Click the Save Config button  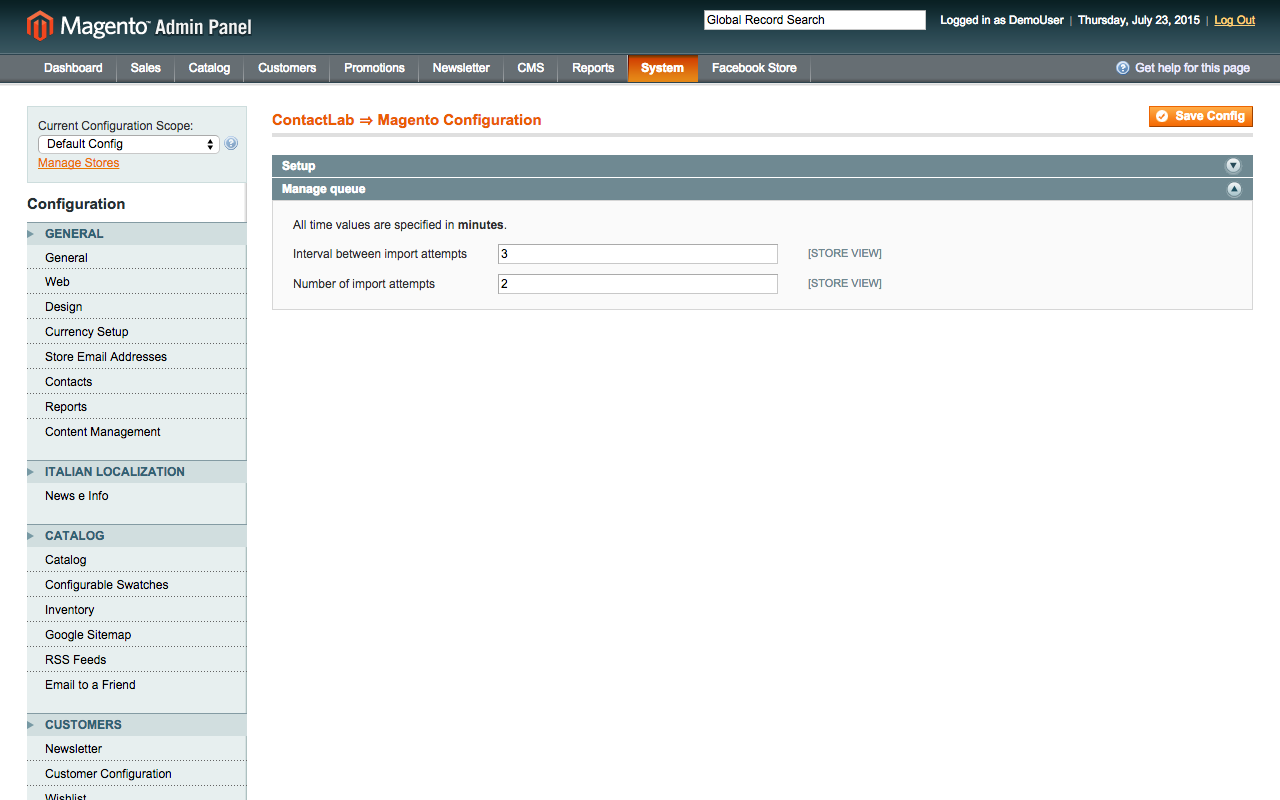tap(1201, 116)
